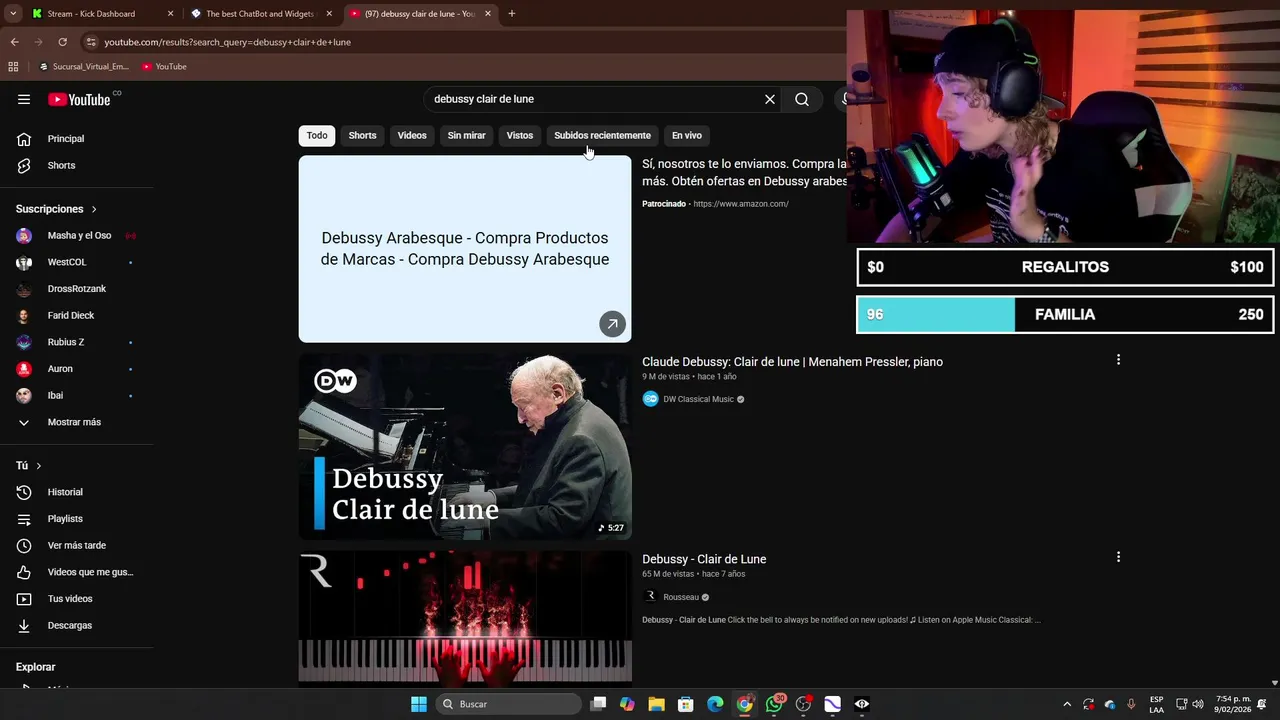
Task: Open the DW Classical Music channel name
Action: pos(698,399)
